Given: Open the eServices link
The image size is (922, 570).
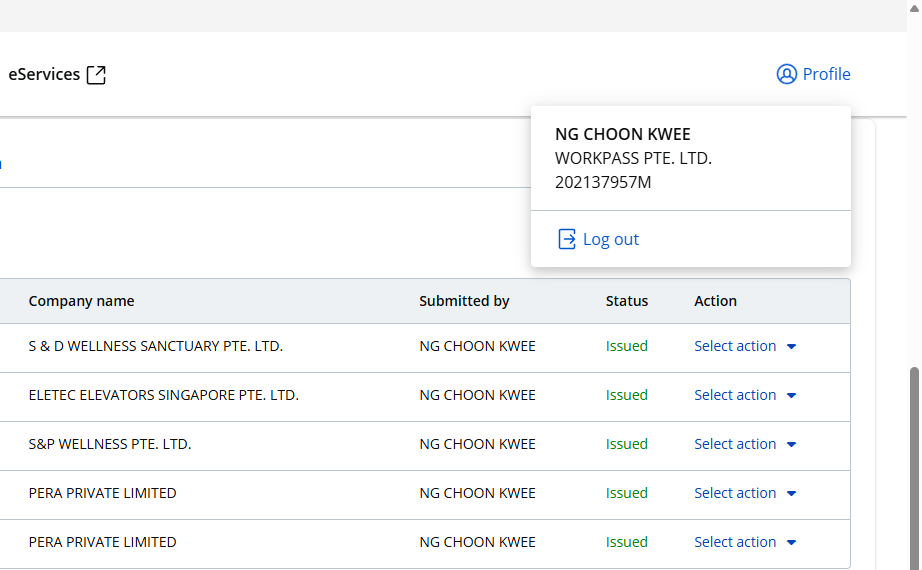Looking at the screenshot, I should [x=45, y=74].
